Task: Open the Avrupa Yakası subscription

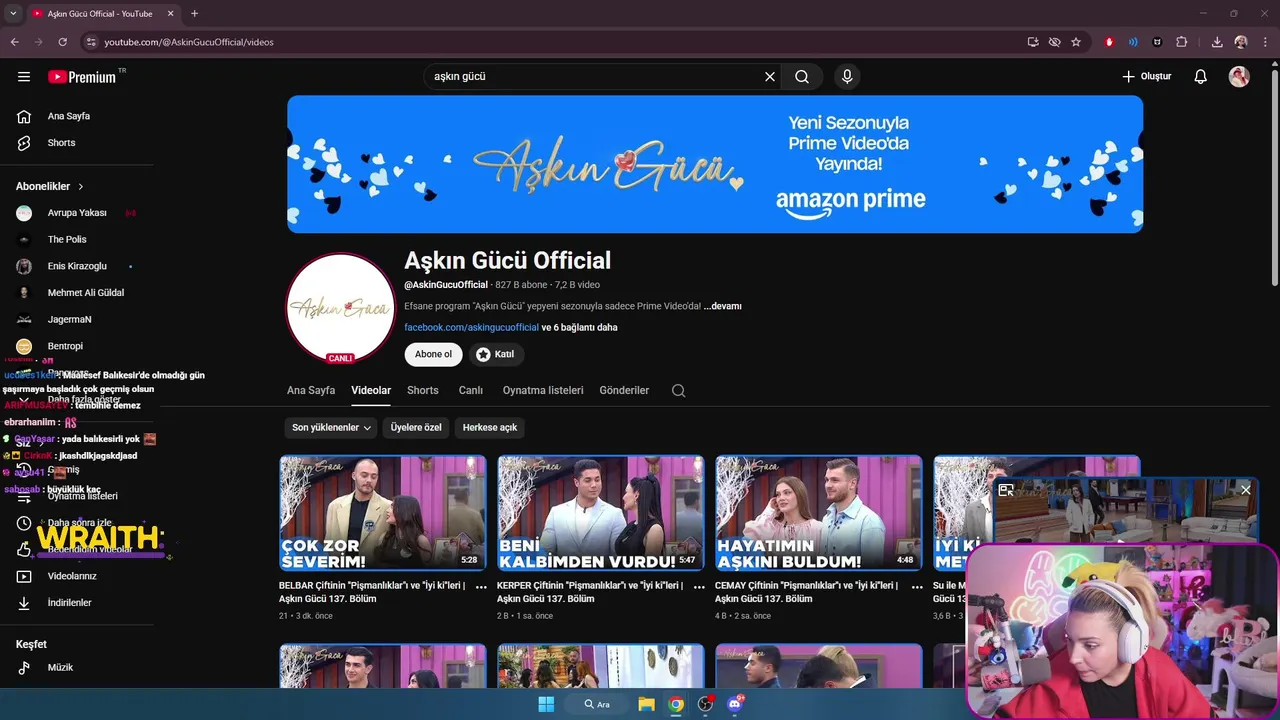Action: [78, 213]
